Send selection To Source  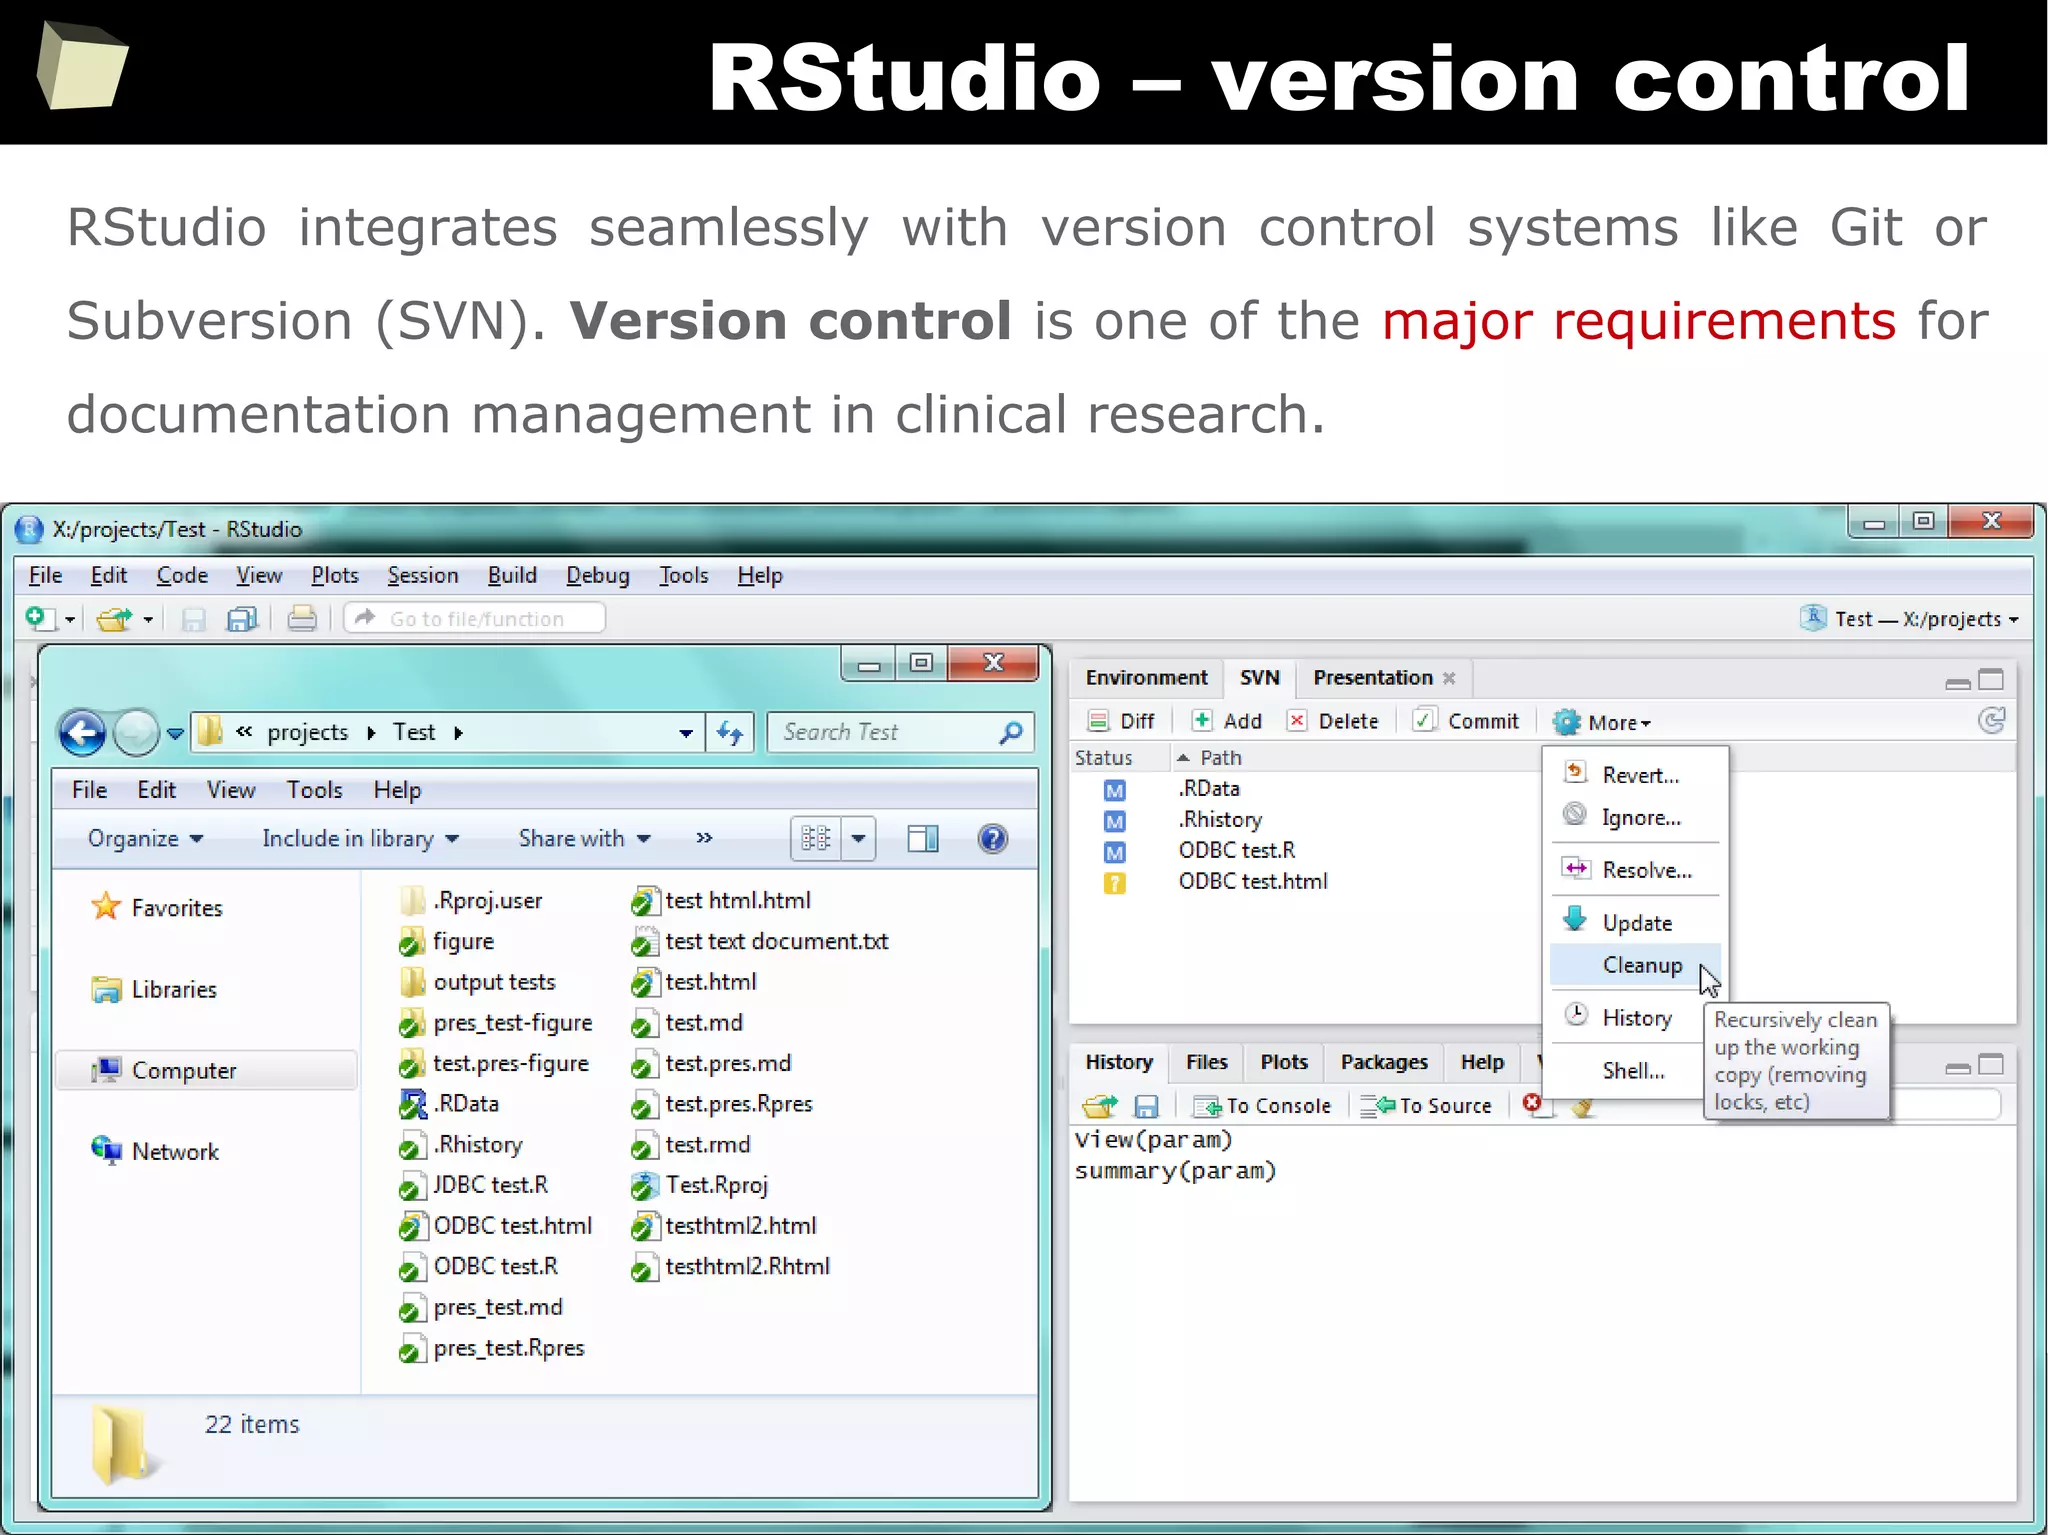pyautogui.click(x=1426, y=1106)
